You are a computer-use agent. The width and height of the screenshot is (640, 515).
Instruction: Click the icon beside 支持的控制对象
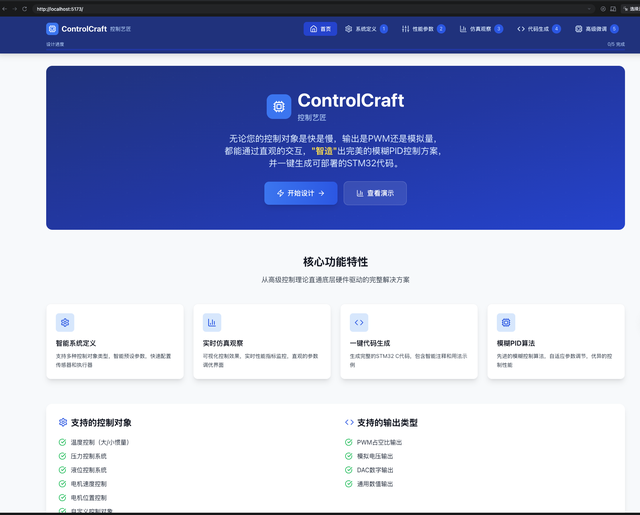coord(63,422)
